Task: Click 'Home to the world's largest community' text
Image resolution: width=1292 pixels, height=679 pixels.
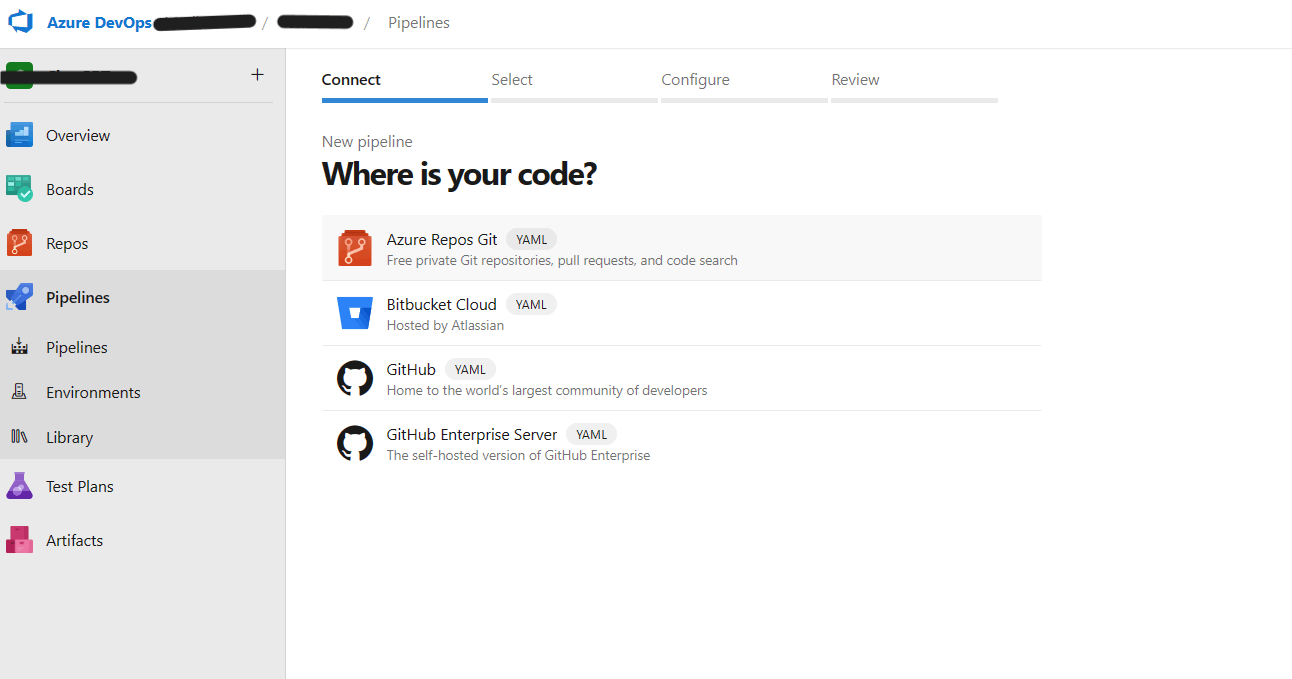Action: pos(547,390)
